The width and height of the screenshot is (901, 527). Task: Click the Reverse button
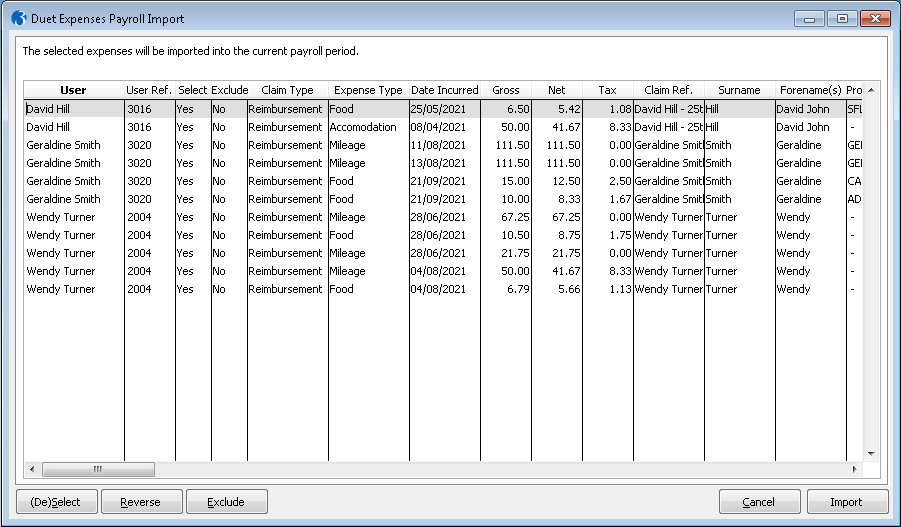(141, 502)
